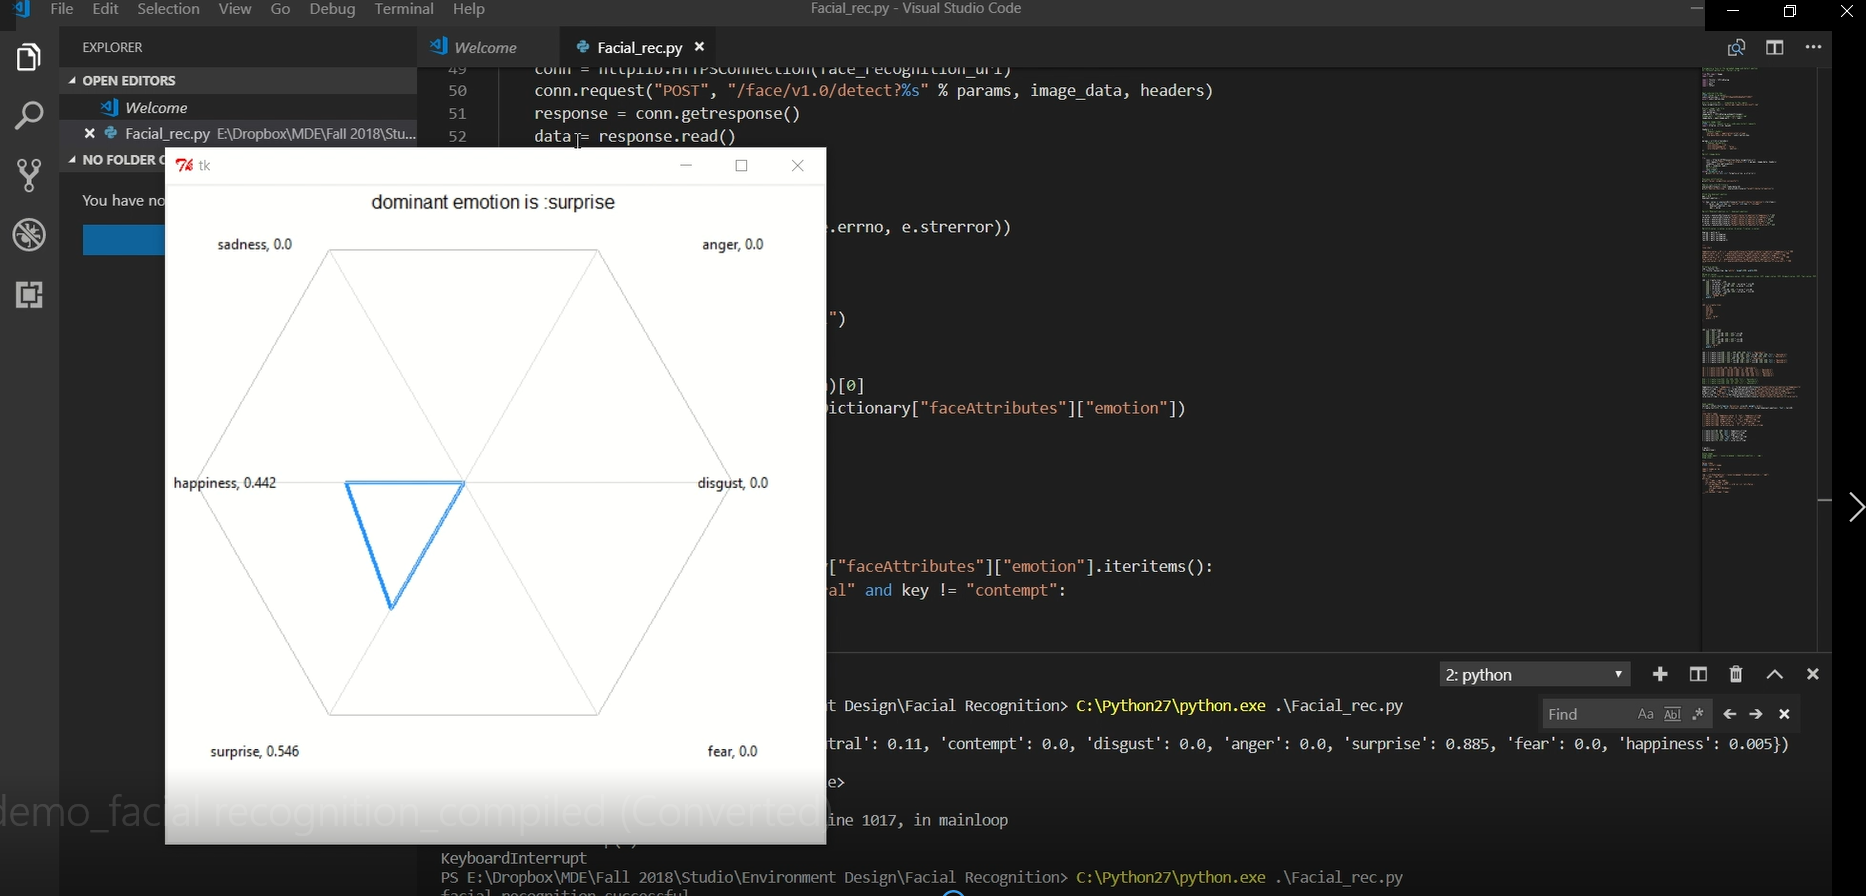Viewport: 1866px width, 896px height.
Task: Click the 'surprise, 0.546' chart label
Action: click(x=254, y=751)
